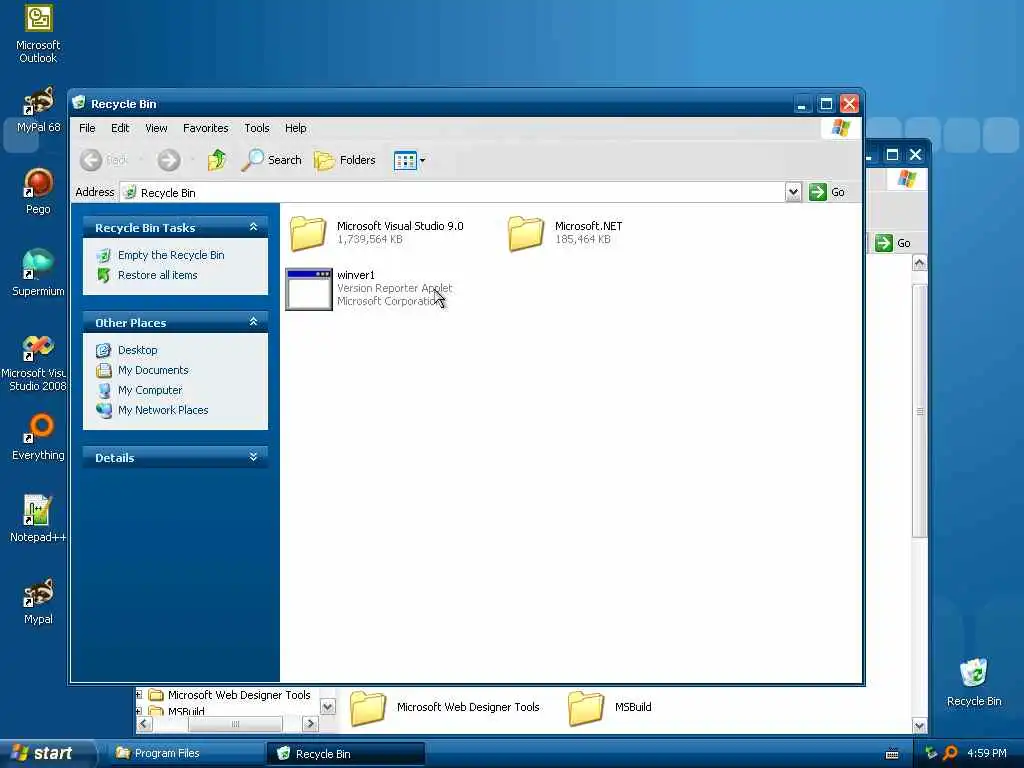The image size is (1024, 768).
Task: Open the Tools menu
Action: tap(257, 128)
